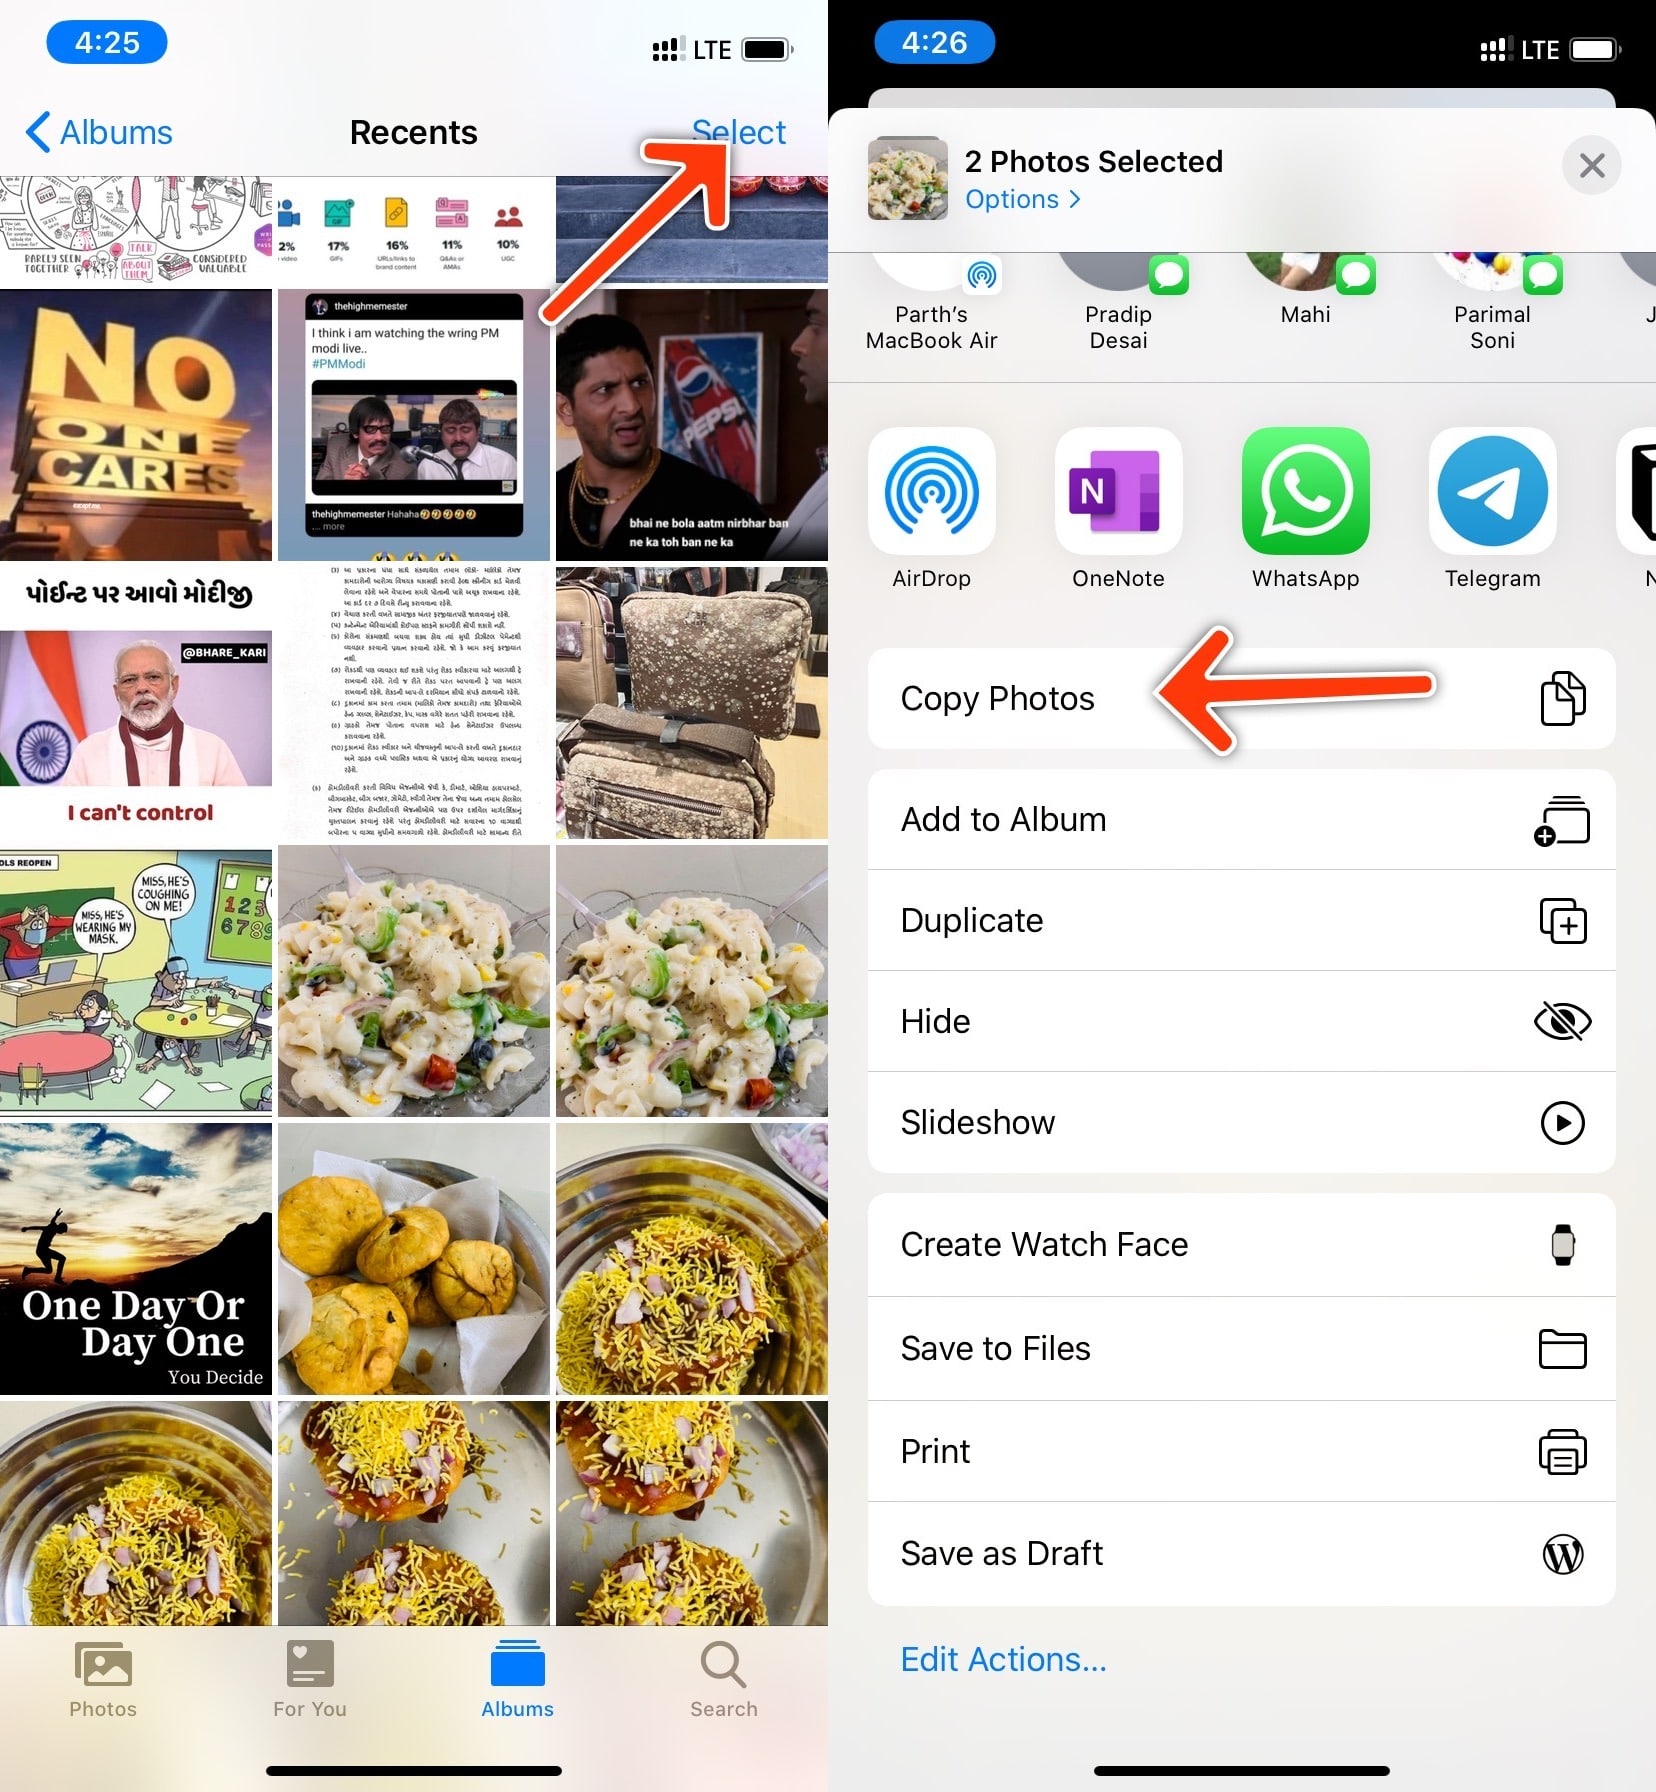Tap Select in the Recents screen
The width and height of the screenshot is (1656, 1792).
[739, 131]
